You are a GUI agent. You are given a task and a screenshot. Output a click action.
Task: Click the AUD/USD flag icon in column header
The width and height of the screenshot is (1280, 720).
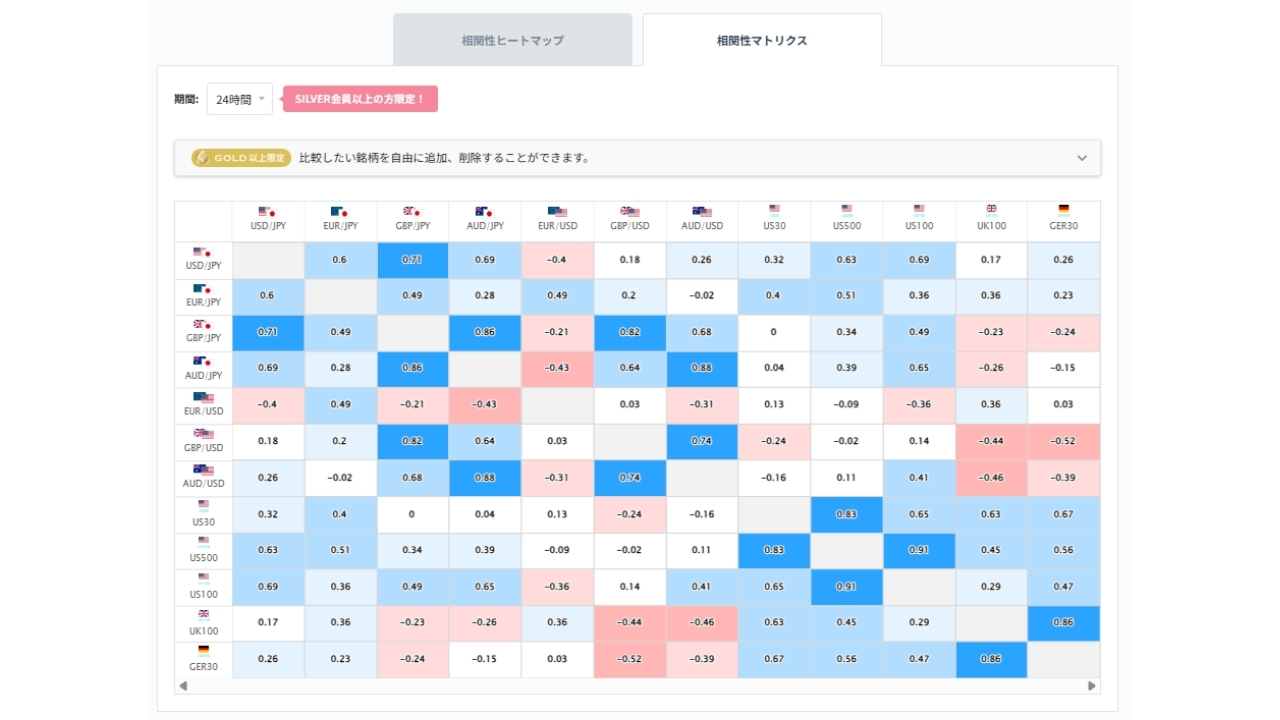[702, 211]
